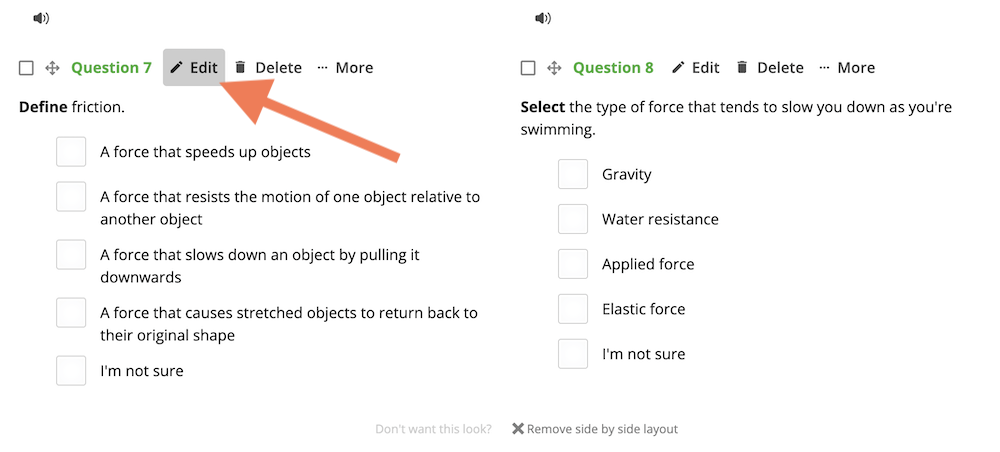This screenshot has height=452, width=1000.
Task: Tick the Question 8 selection checkbox
Action: pyautogui.click(x=528, y=68)
